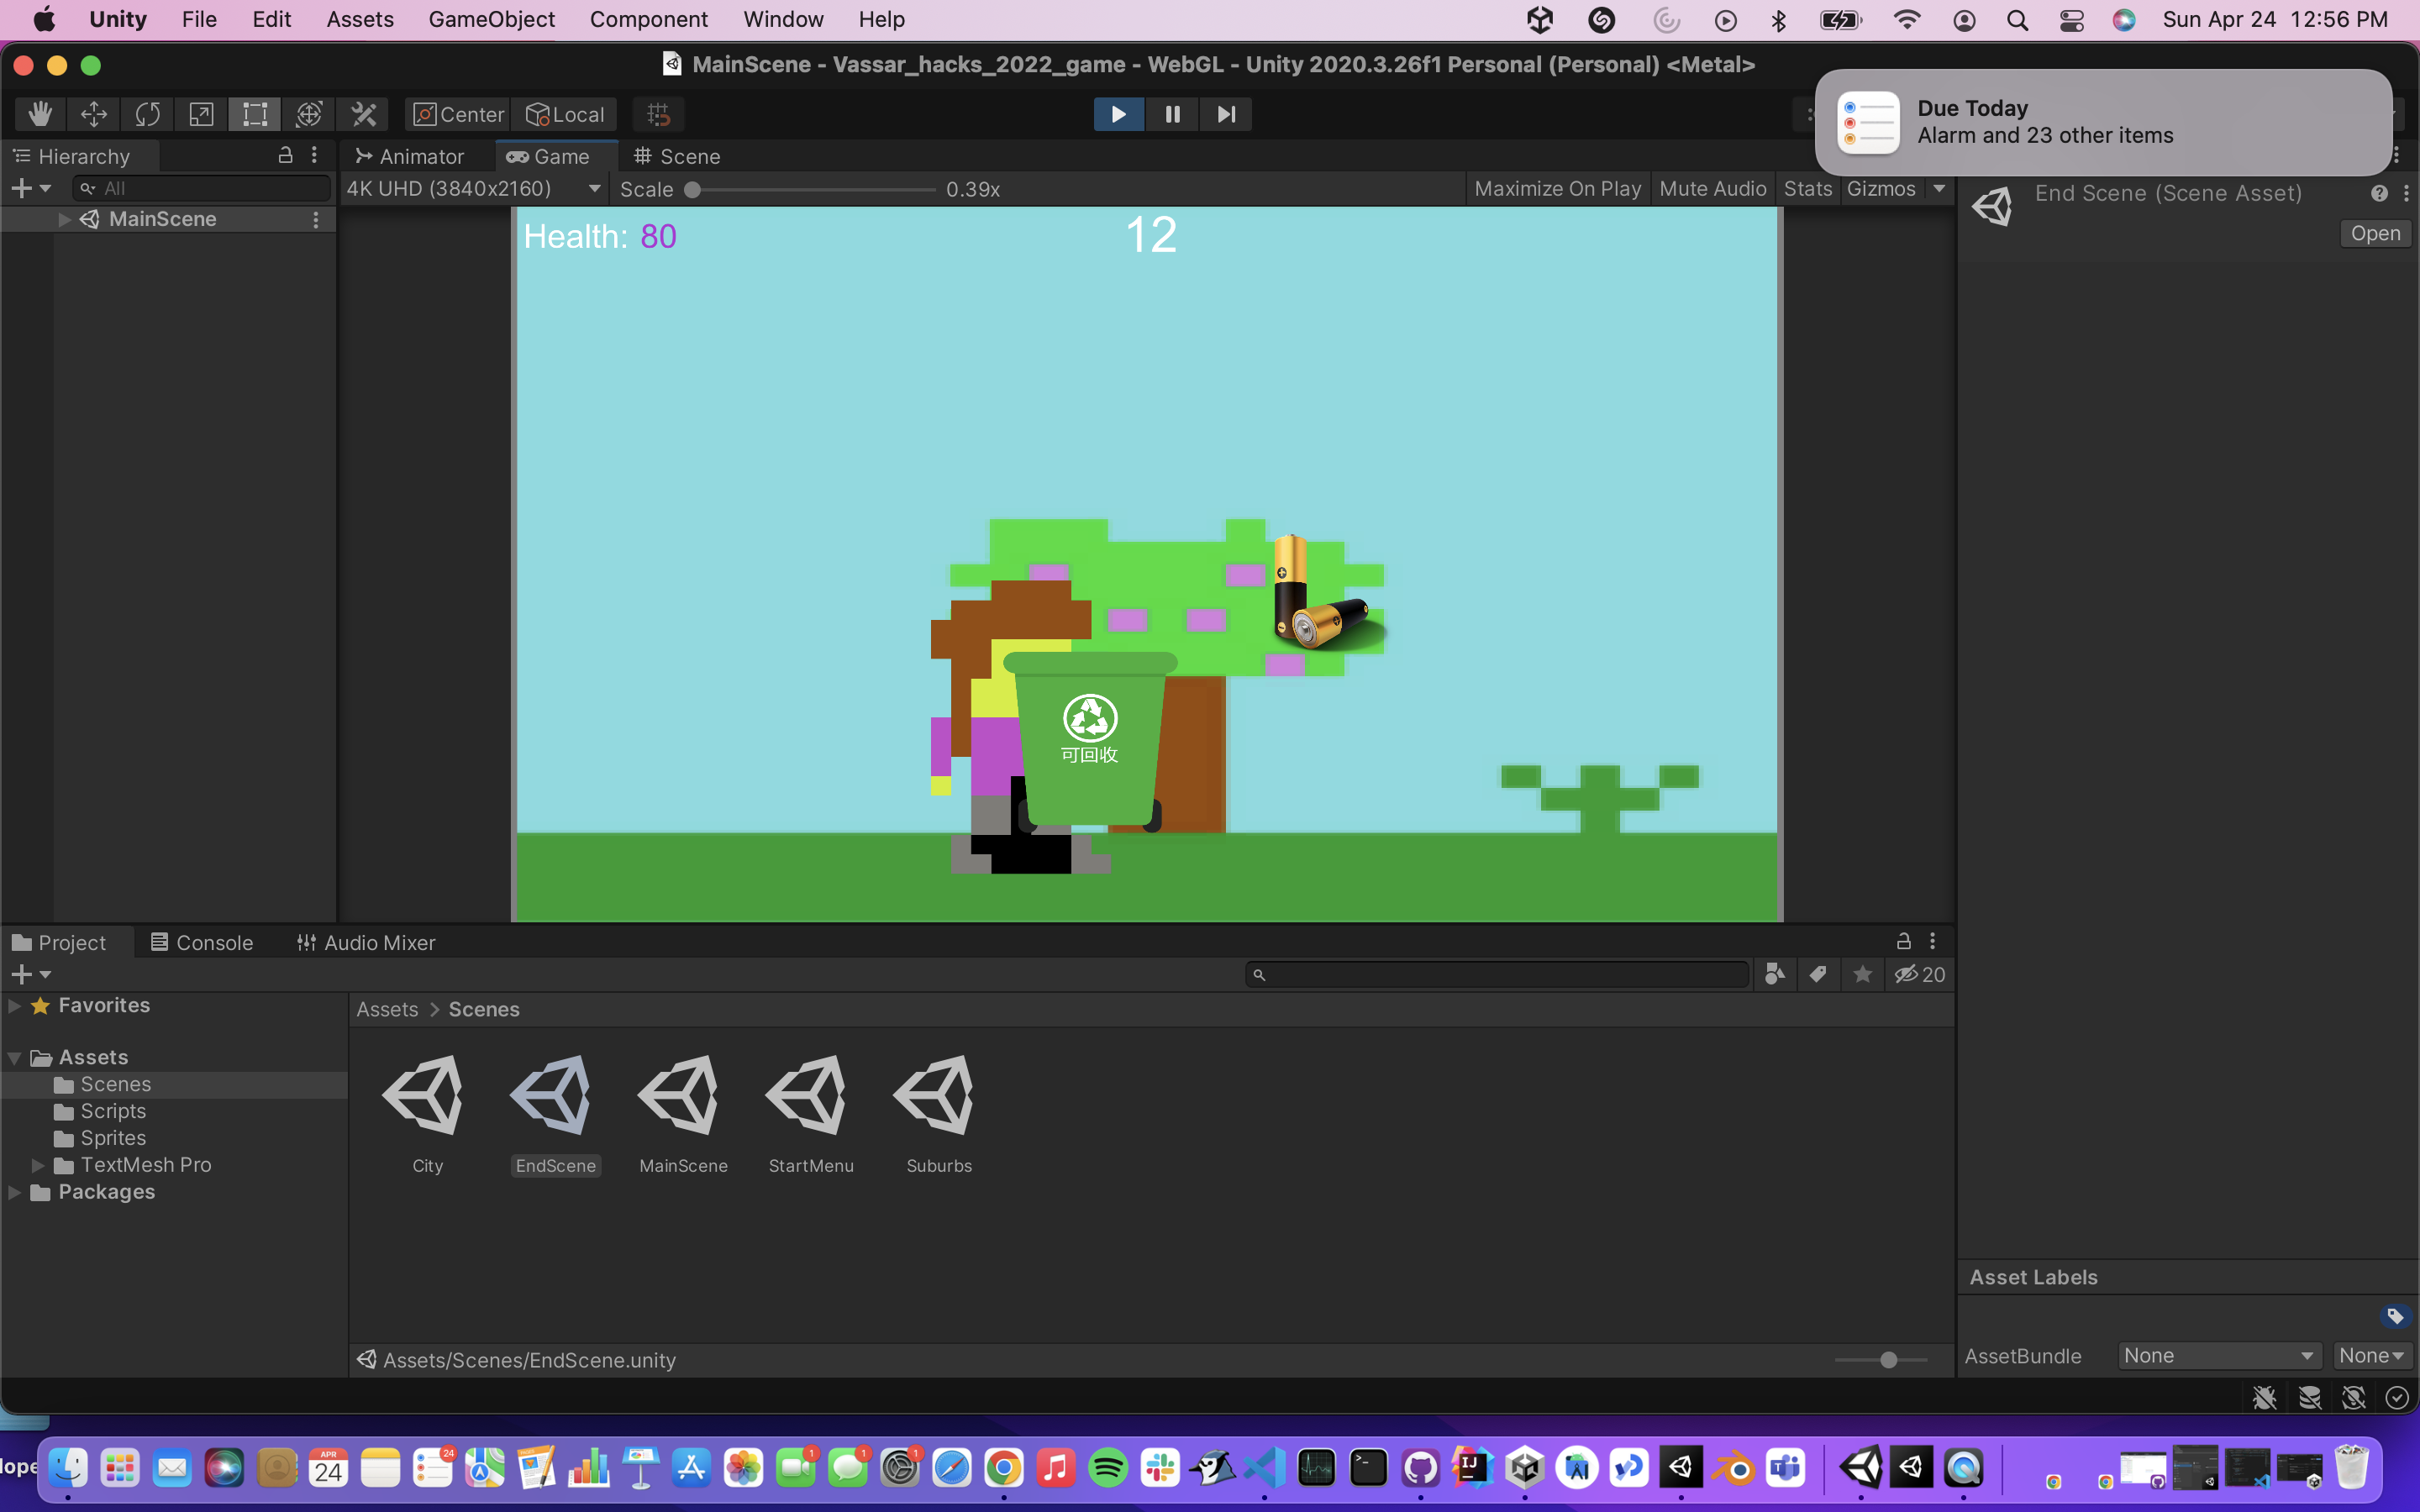The width and height of the screenshot is (2420, 1512).
Task: Select the Rect Transform tool
Action: point(255,114)
